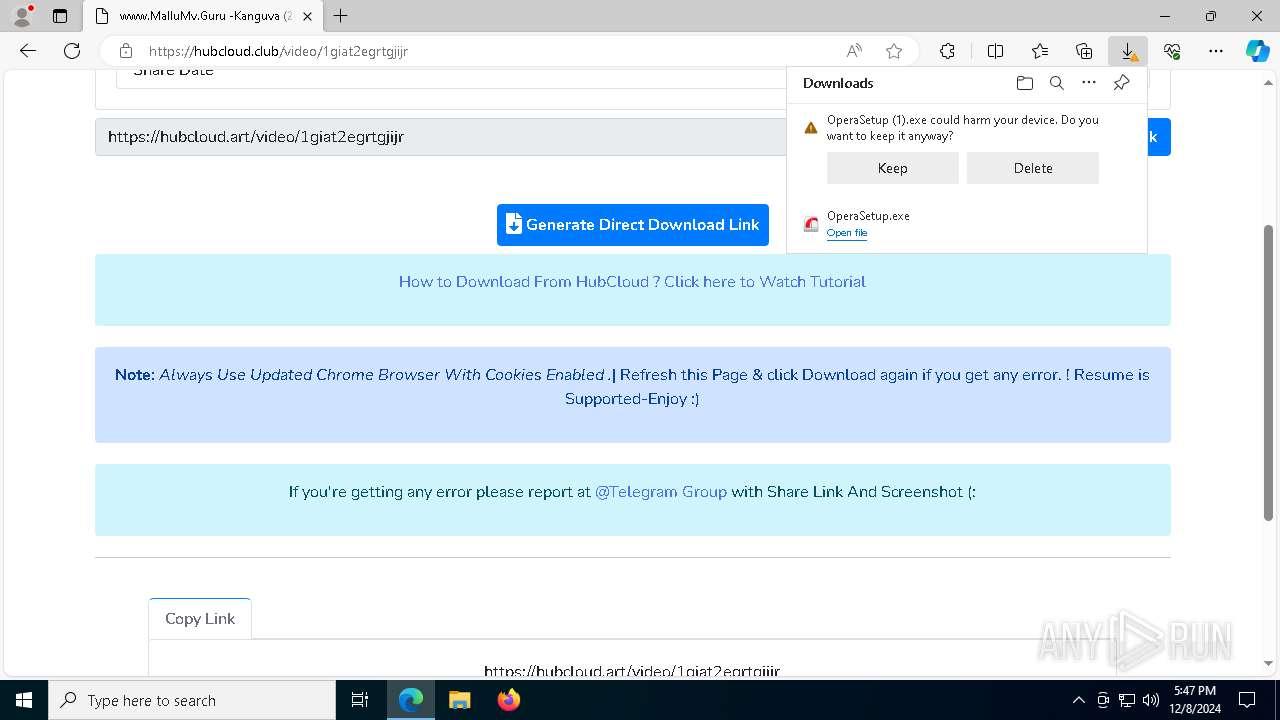The image size is (1280, 720).
Task: Pin the Downloads panel
Action: [x=1121, y=83]
